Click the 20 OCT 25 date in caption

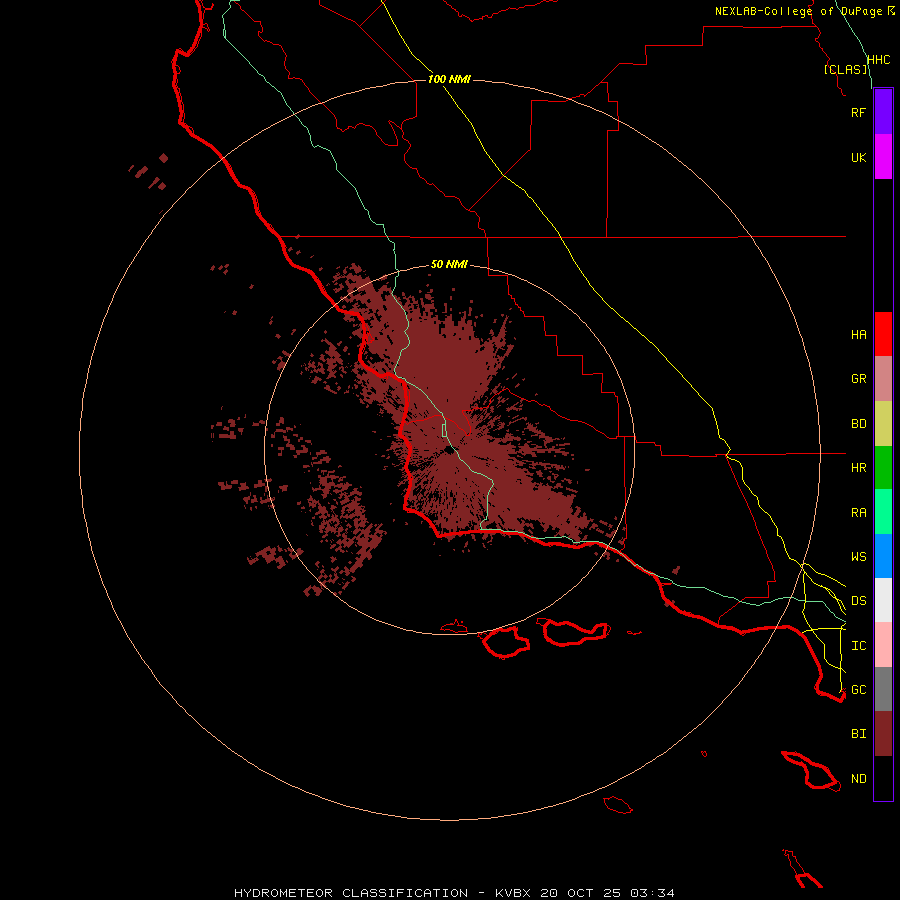point(581,893)
